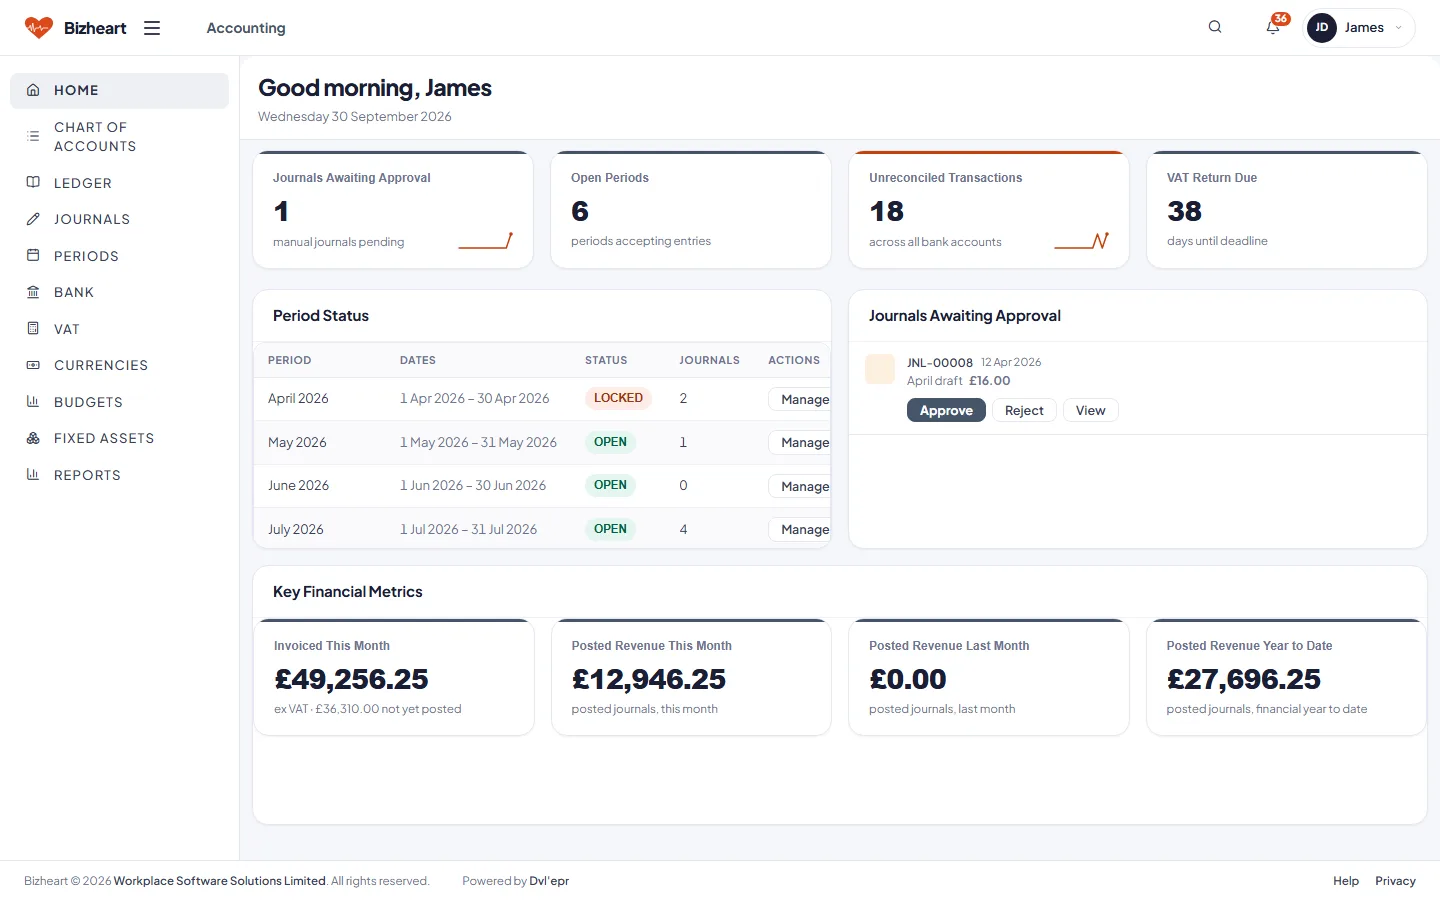Screen dimensions: 1440x900
Task: Toggle the hamburger menu icon
Action: click(x=152, y=28)
